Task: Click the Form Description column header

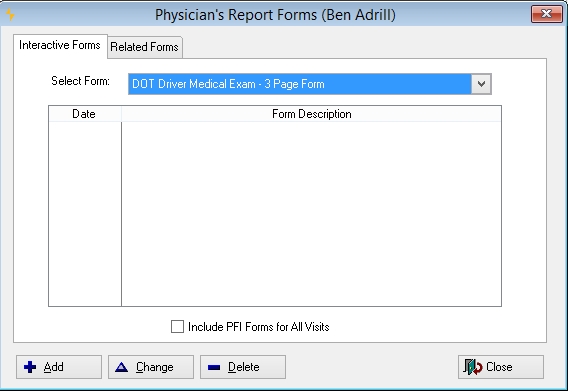Action: [x=312, y=114]
